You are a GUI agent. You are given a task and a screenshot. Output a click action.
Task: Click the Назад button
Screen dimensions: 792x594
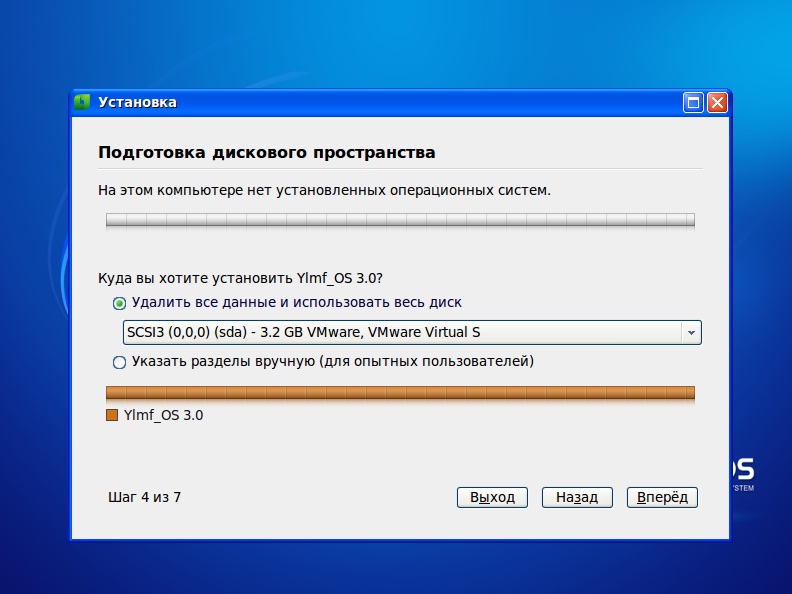[577, 498]
